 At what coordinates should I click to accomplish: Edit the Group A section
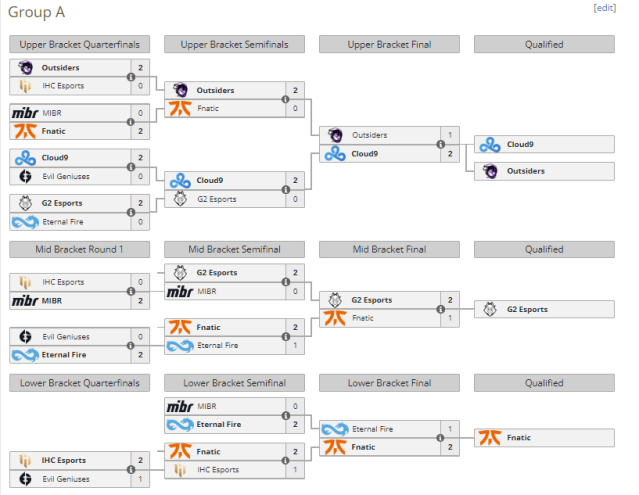tap(605, 8)
